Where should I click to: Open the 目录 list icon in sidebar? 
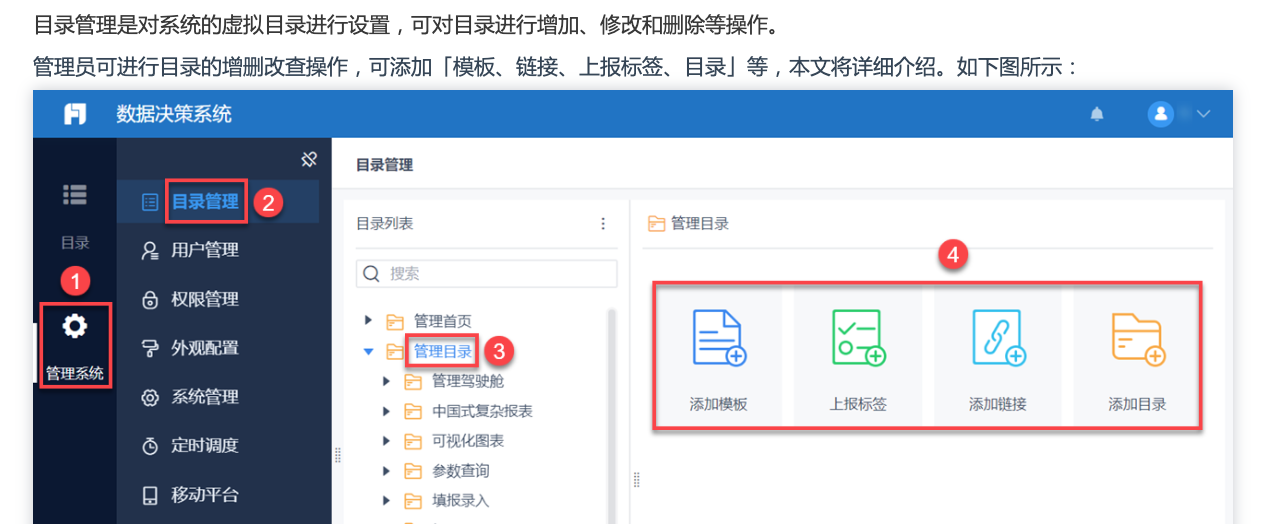[75, 195]
